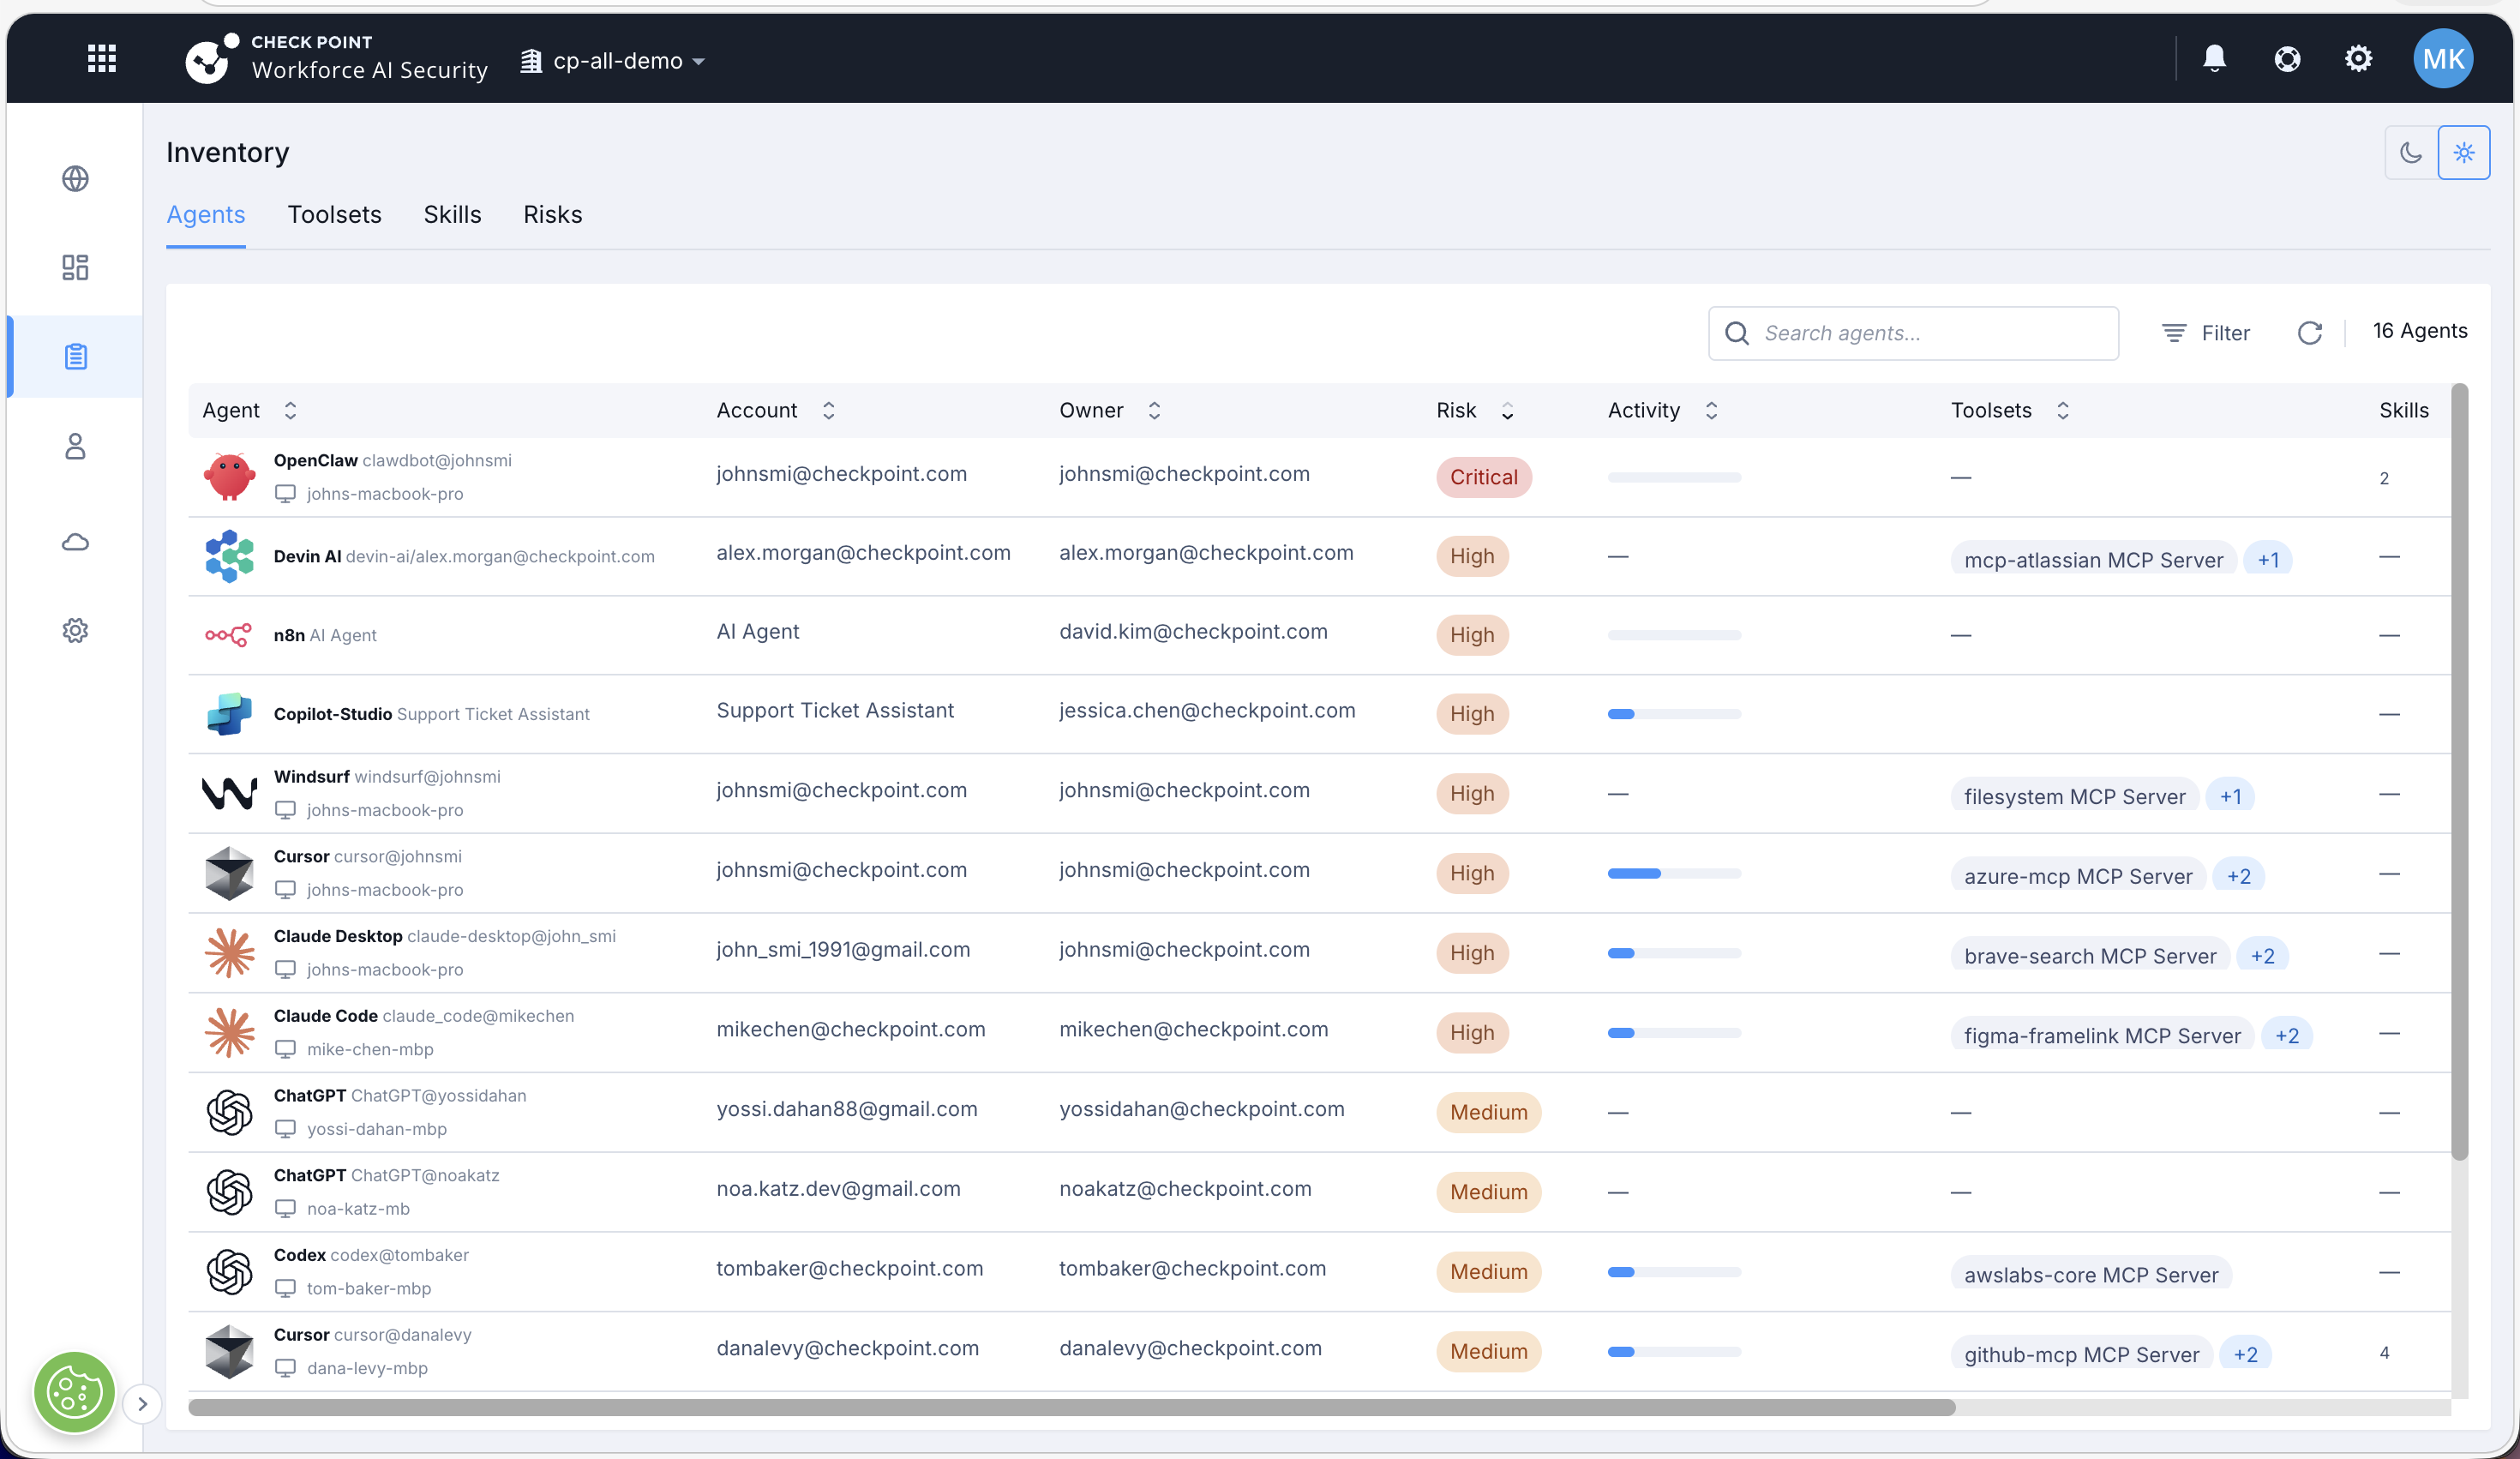The width and height of the screenshot is (2520, 1459).
Task: Switch to the Skills tab
Action: tap(453, 215)
